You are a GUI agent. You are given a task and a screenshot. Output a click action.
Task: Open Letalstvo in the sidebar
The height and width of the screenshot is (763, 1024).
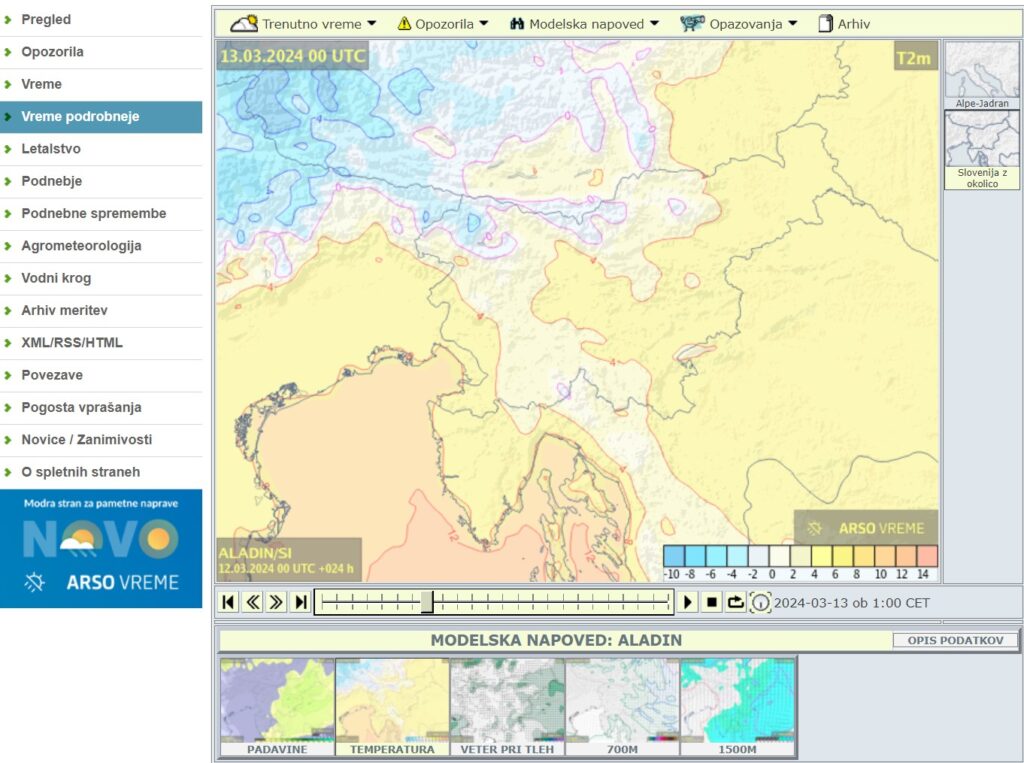(51, 149)
